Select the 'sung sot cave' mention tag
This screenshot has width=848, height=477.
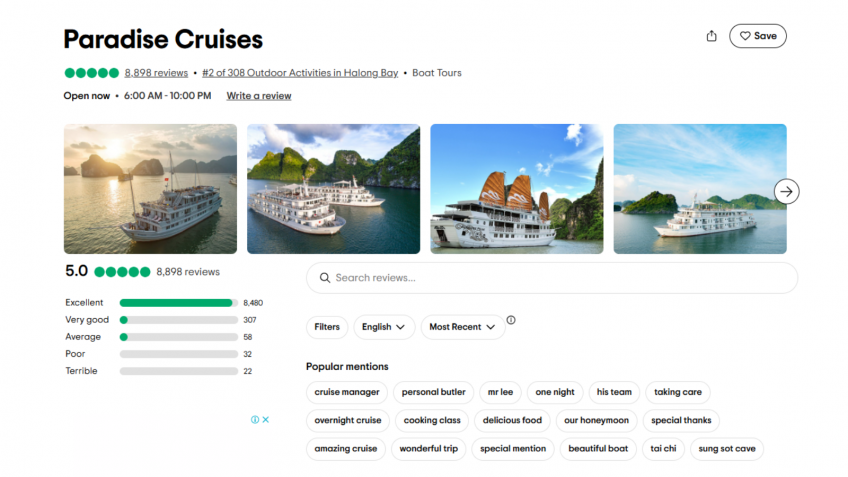coord(727,449)
